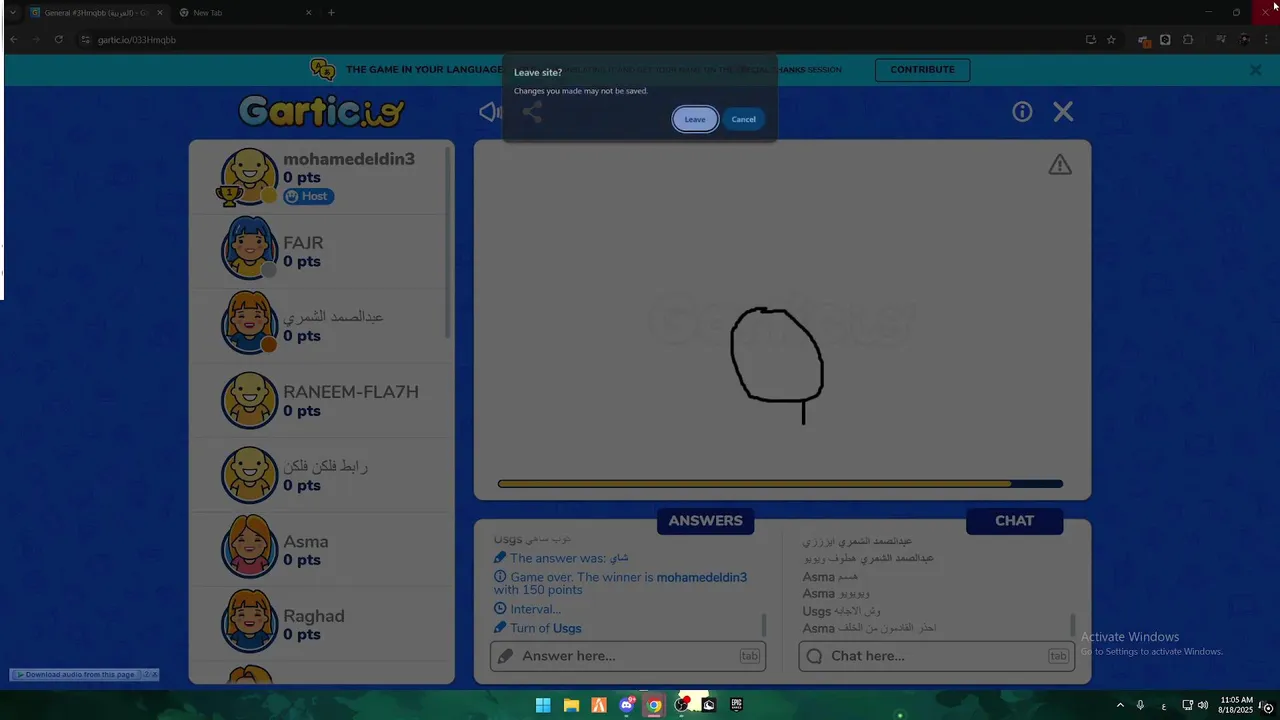
Task: Open the Windows Start menu
Action: click(543, 705)
